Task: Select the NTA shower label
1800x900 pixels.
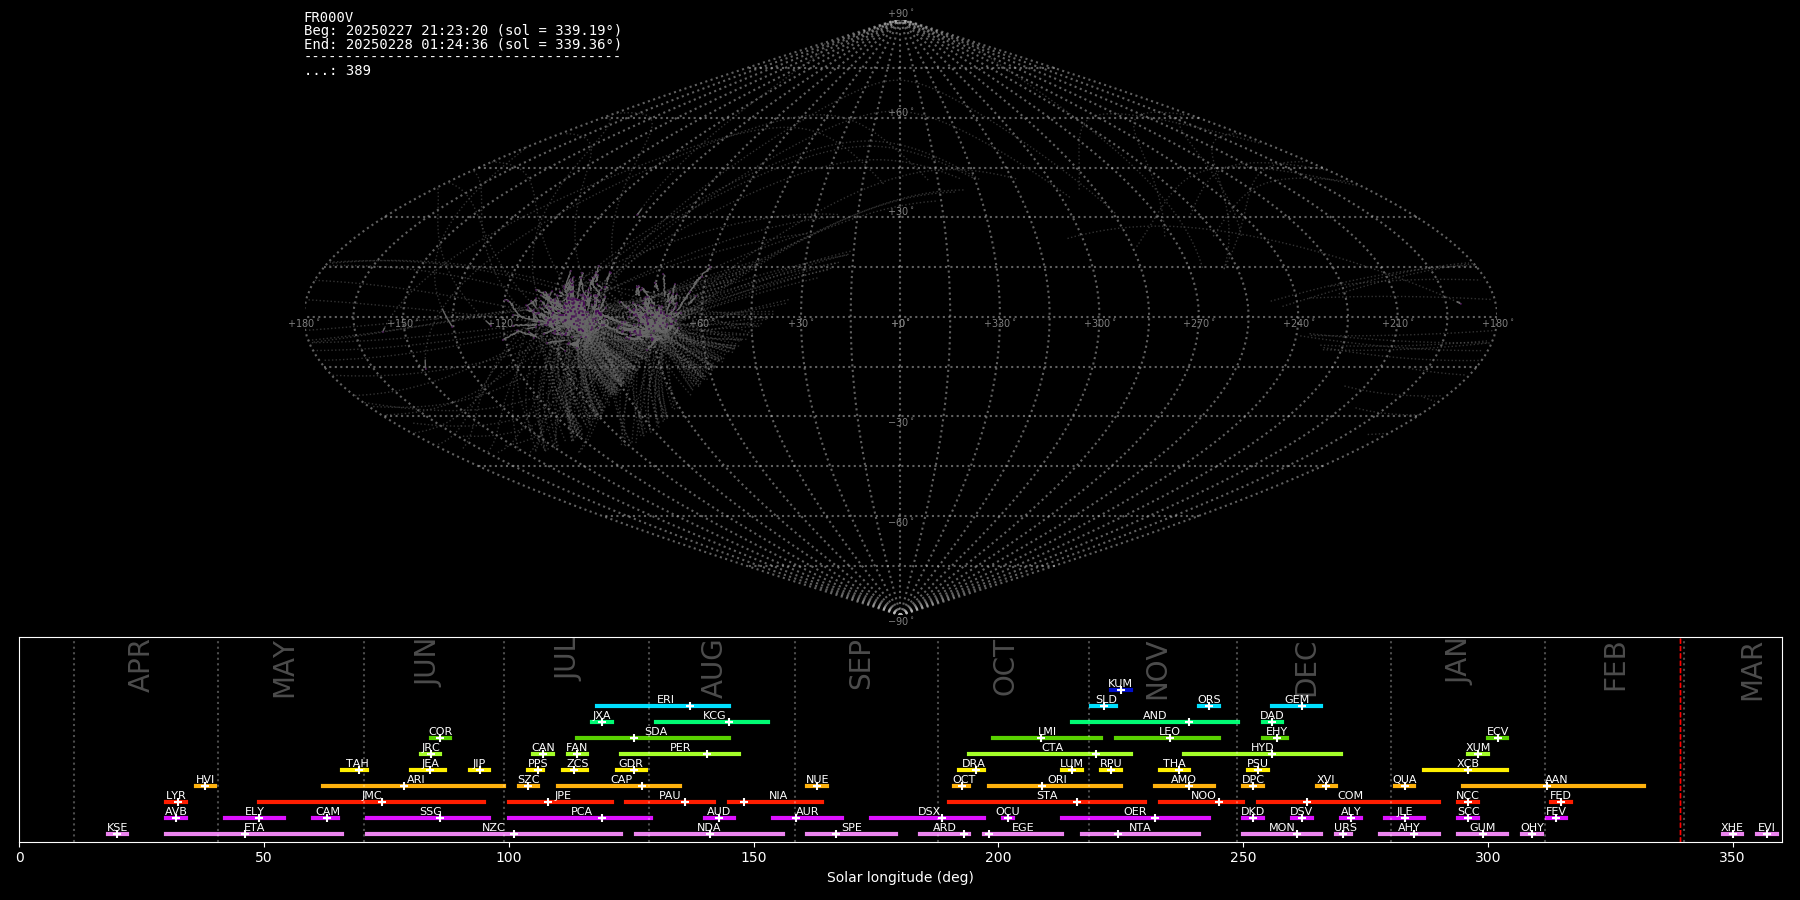Action: click(1140, 828)
